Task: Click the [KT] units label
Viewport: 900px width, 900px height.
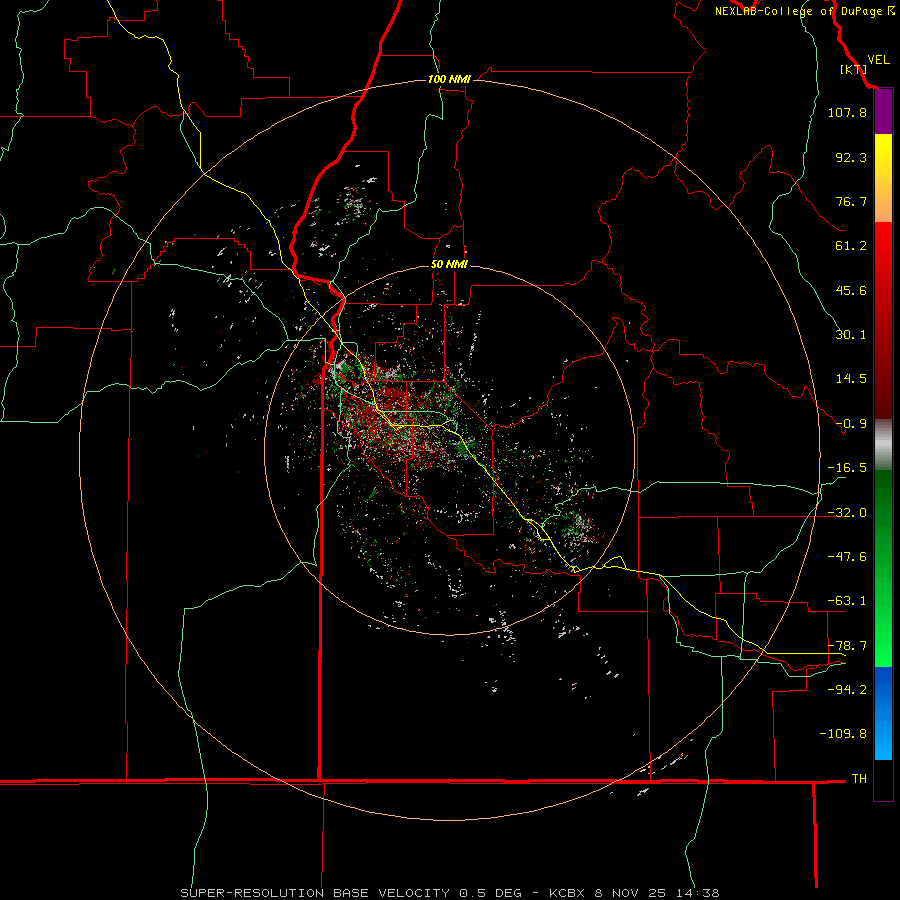Action: point(853,69)
